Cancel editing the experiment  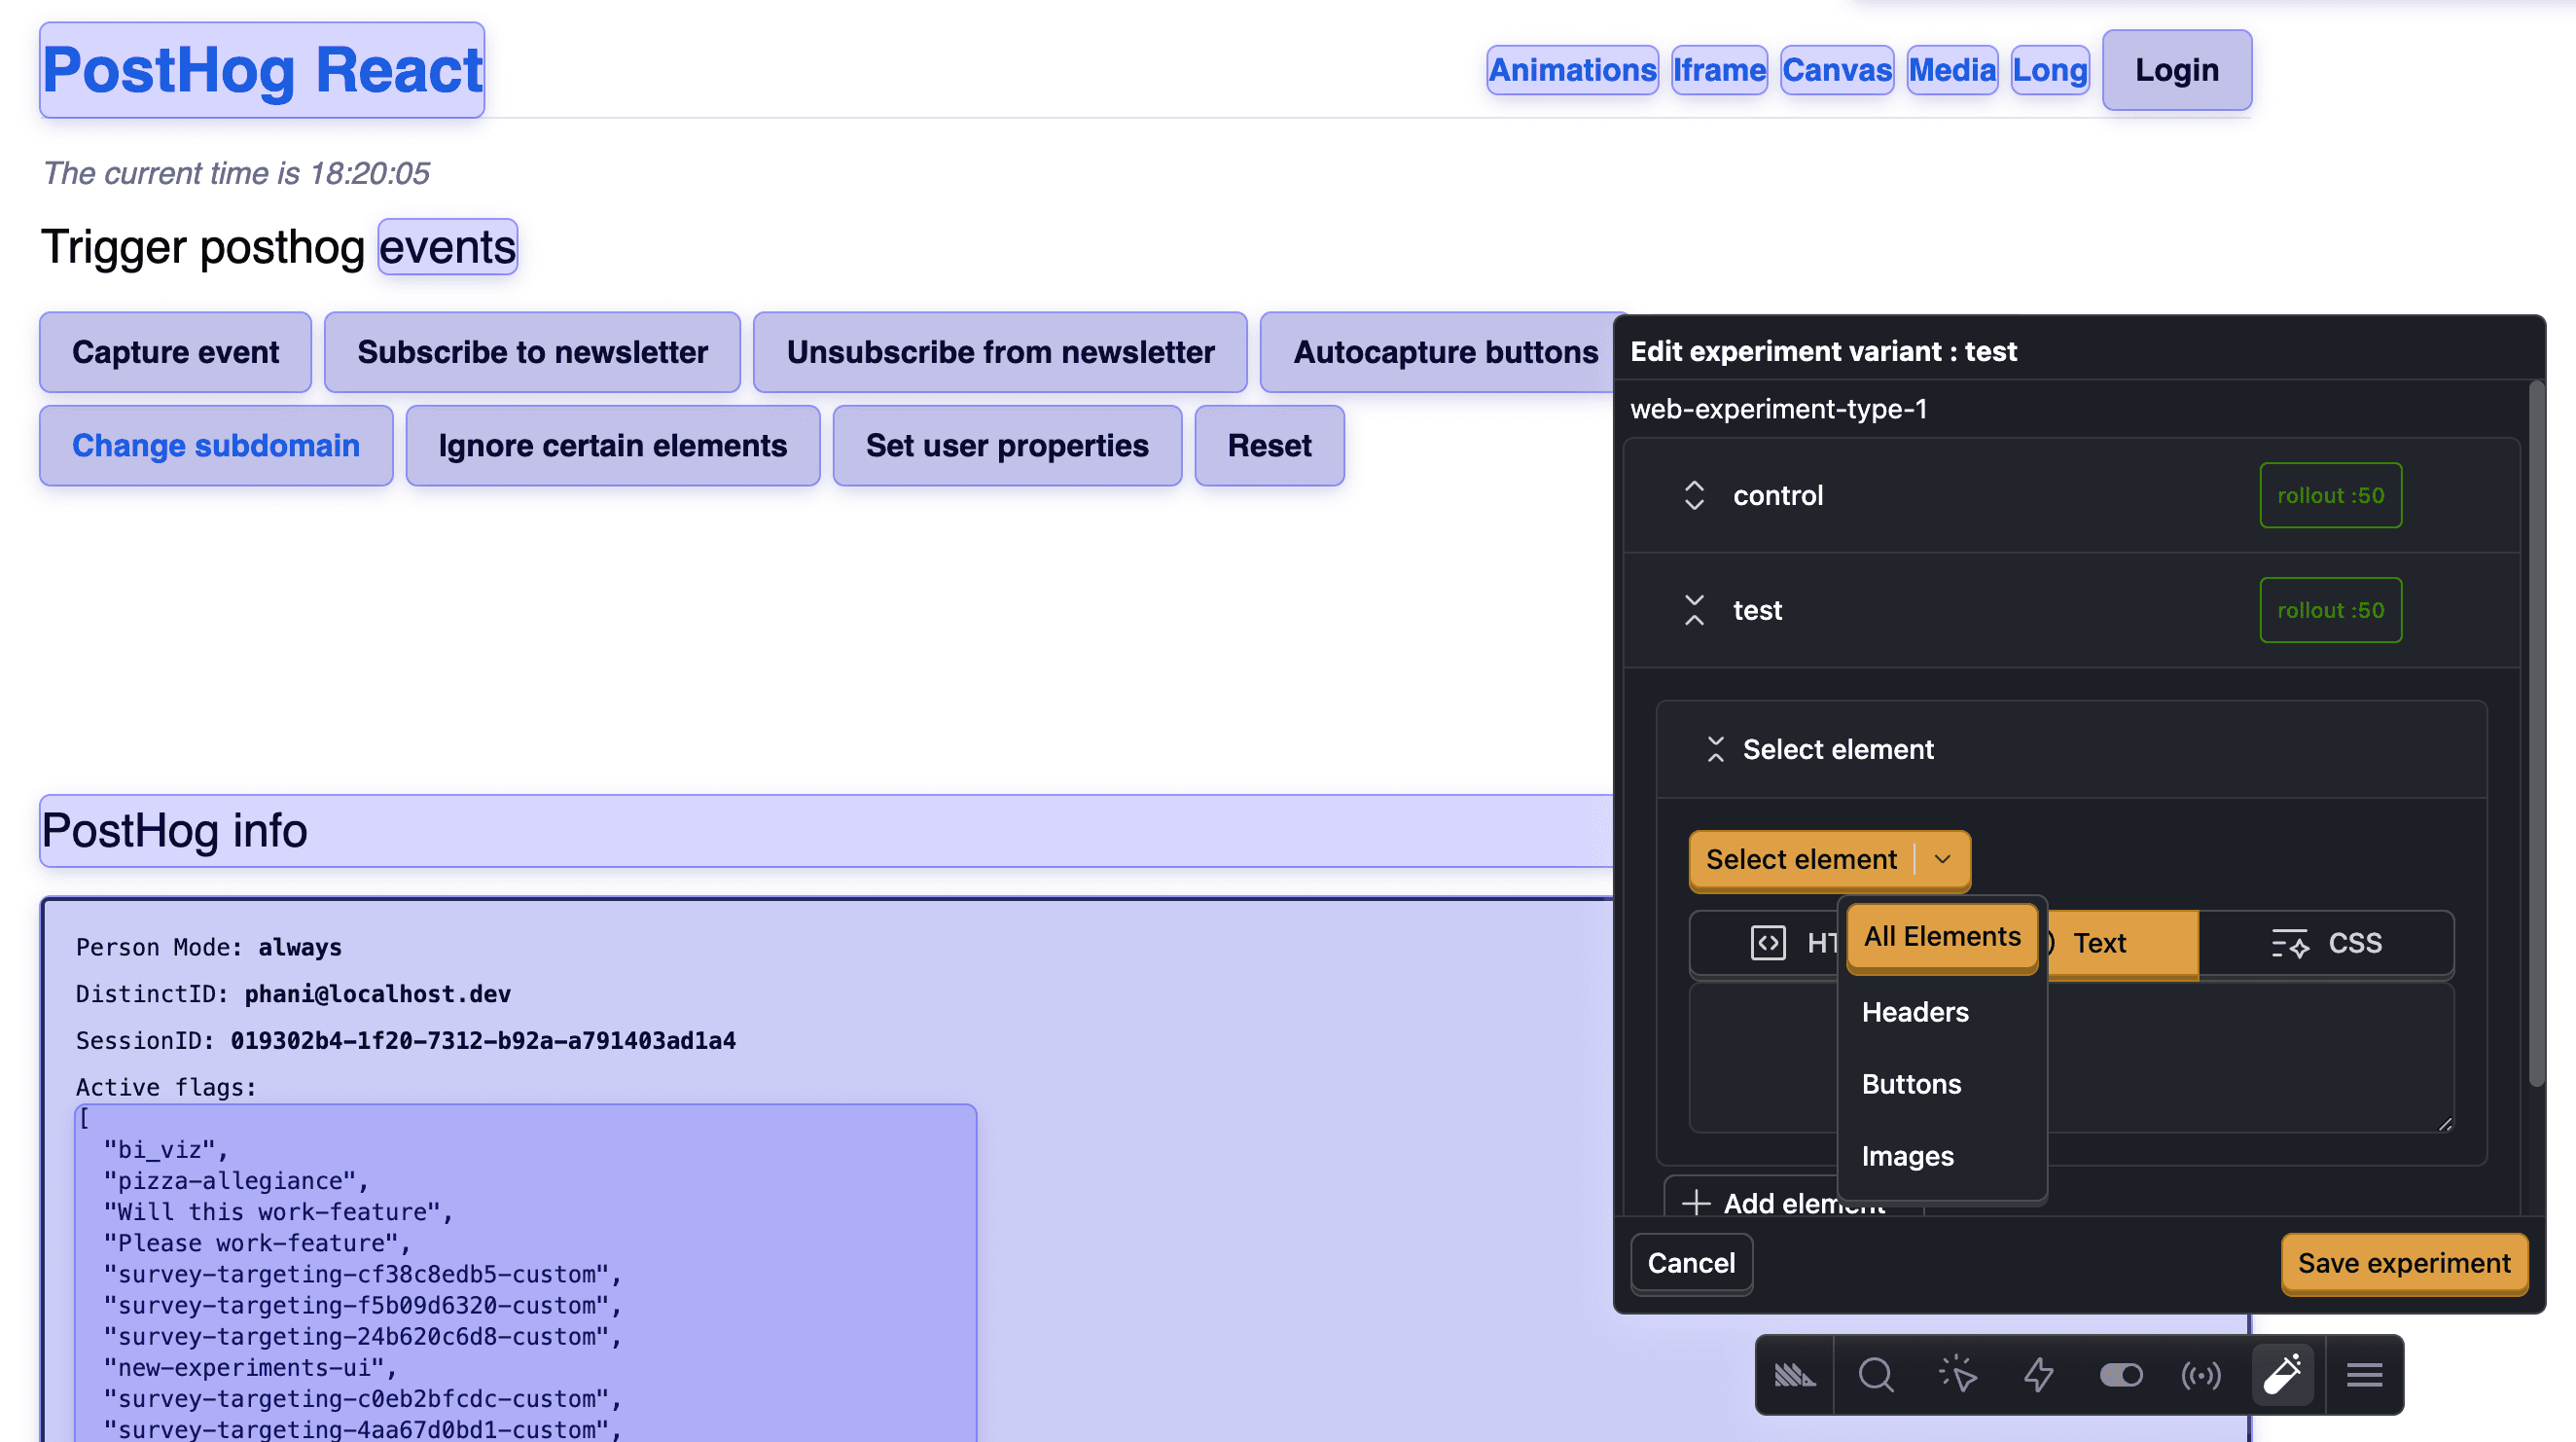[x=1691, y=1263]
